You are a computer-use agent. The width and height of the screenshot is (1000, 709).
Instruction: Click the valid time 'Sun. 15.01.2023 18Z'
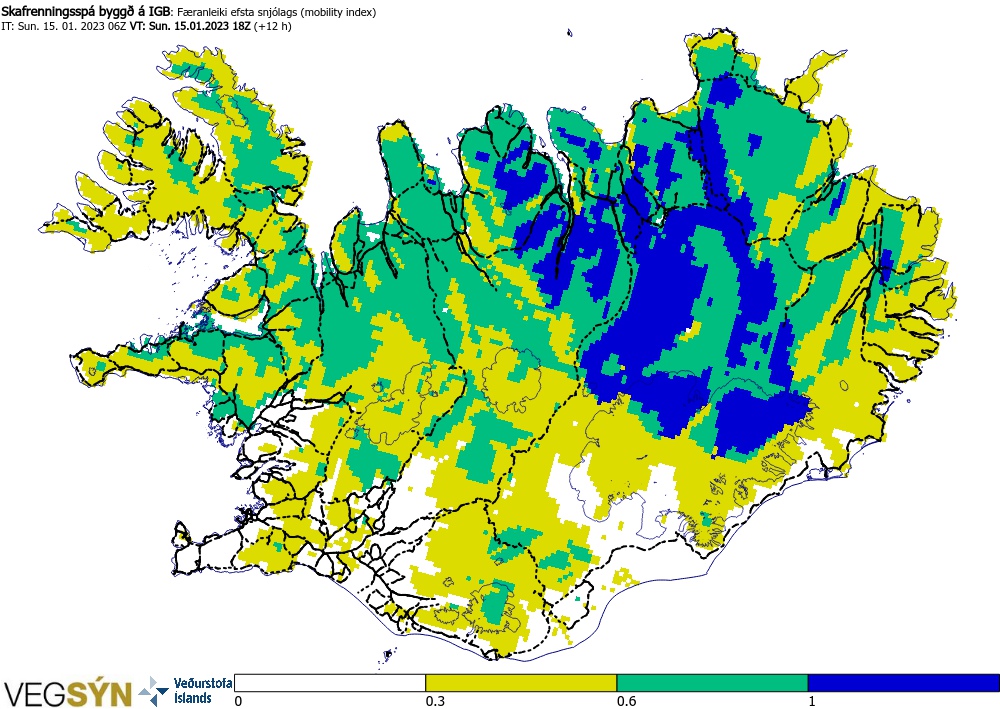pyautogui.click(x=200, y=26)
